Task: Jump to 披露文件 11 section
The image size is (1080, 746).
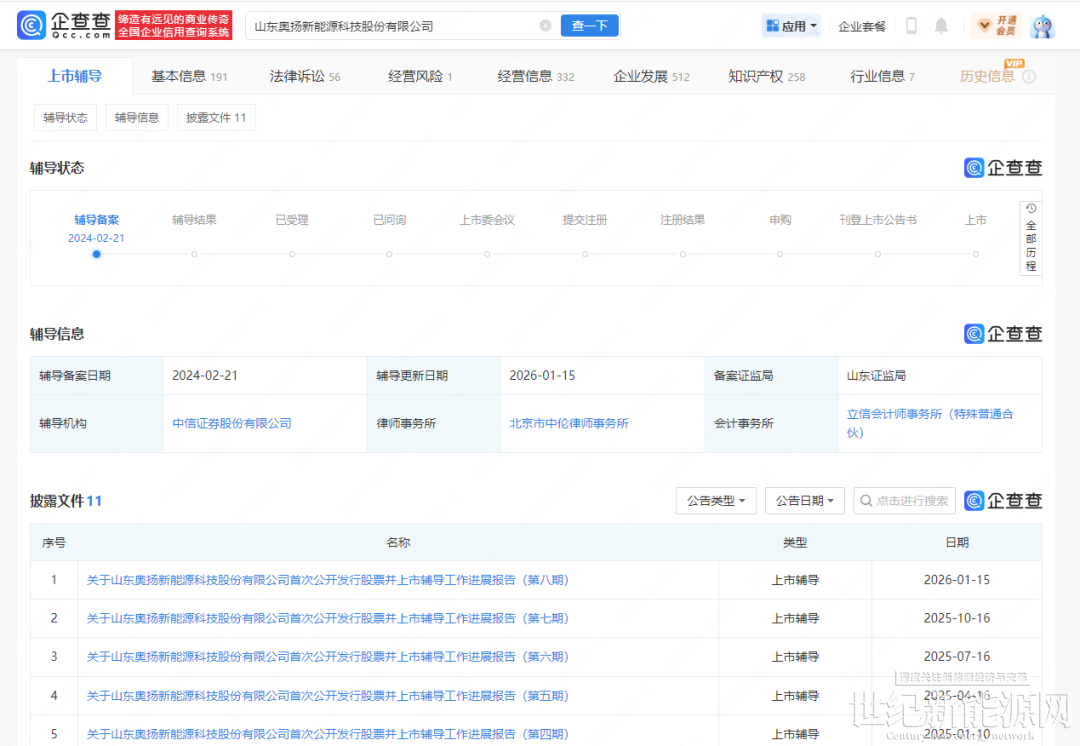Action: tap(216, 118)
